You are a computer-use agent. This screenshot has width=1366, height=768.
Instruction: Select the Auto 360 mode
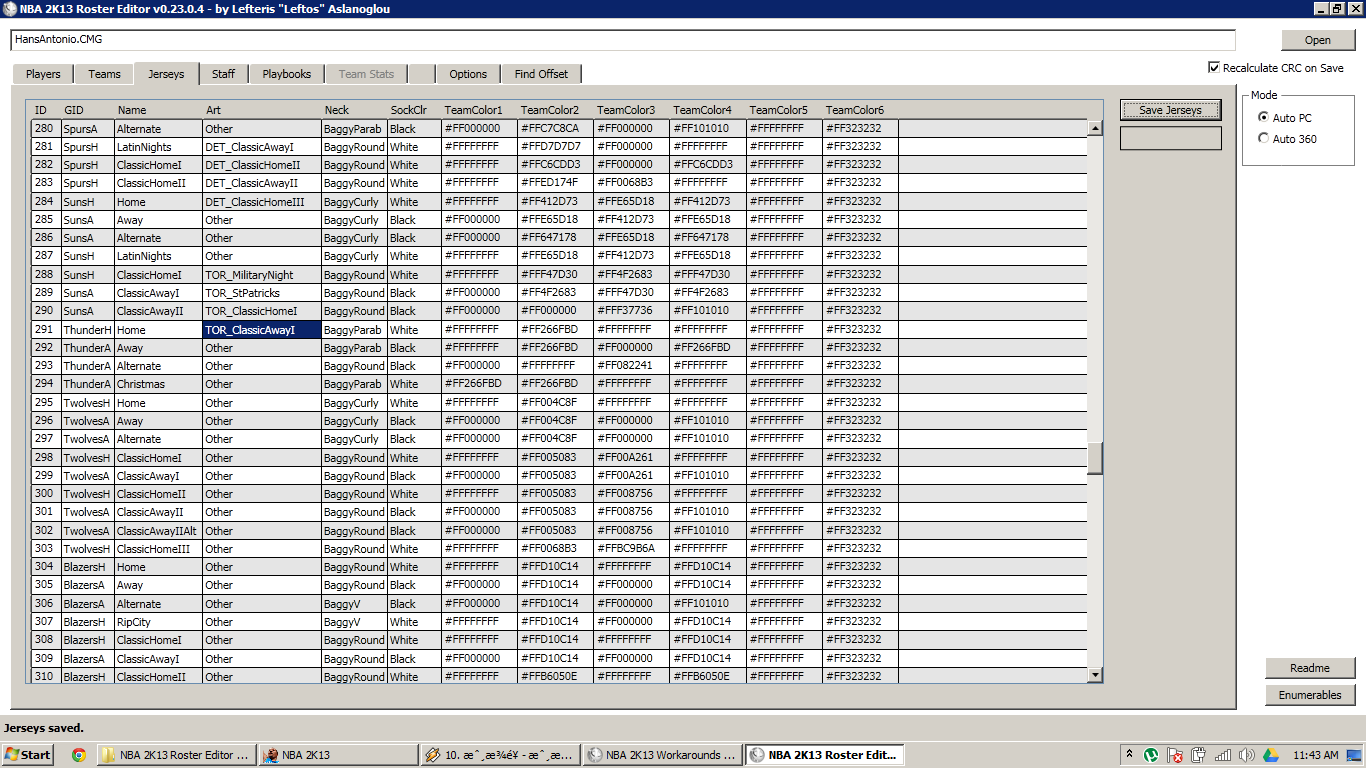point(1264,138)
